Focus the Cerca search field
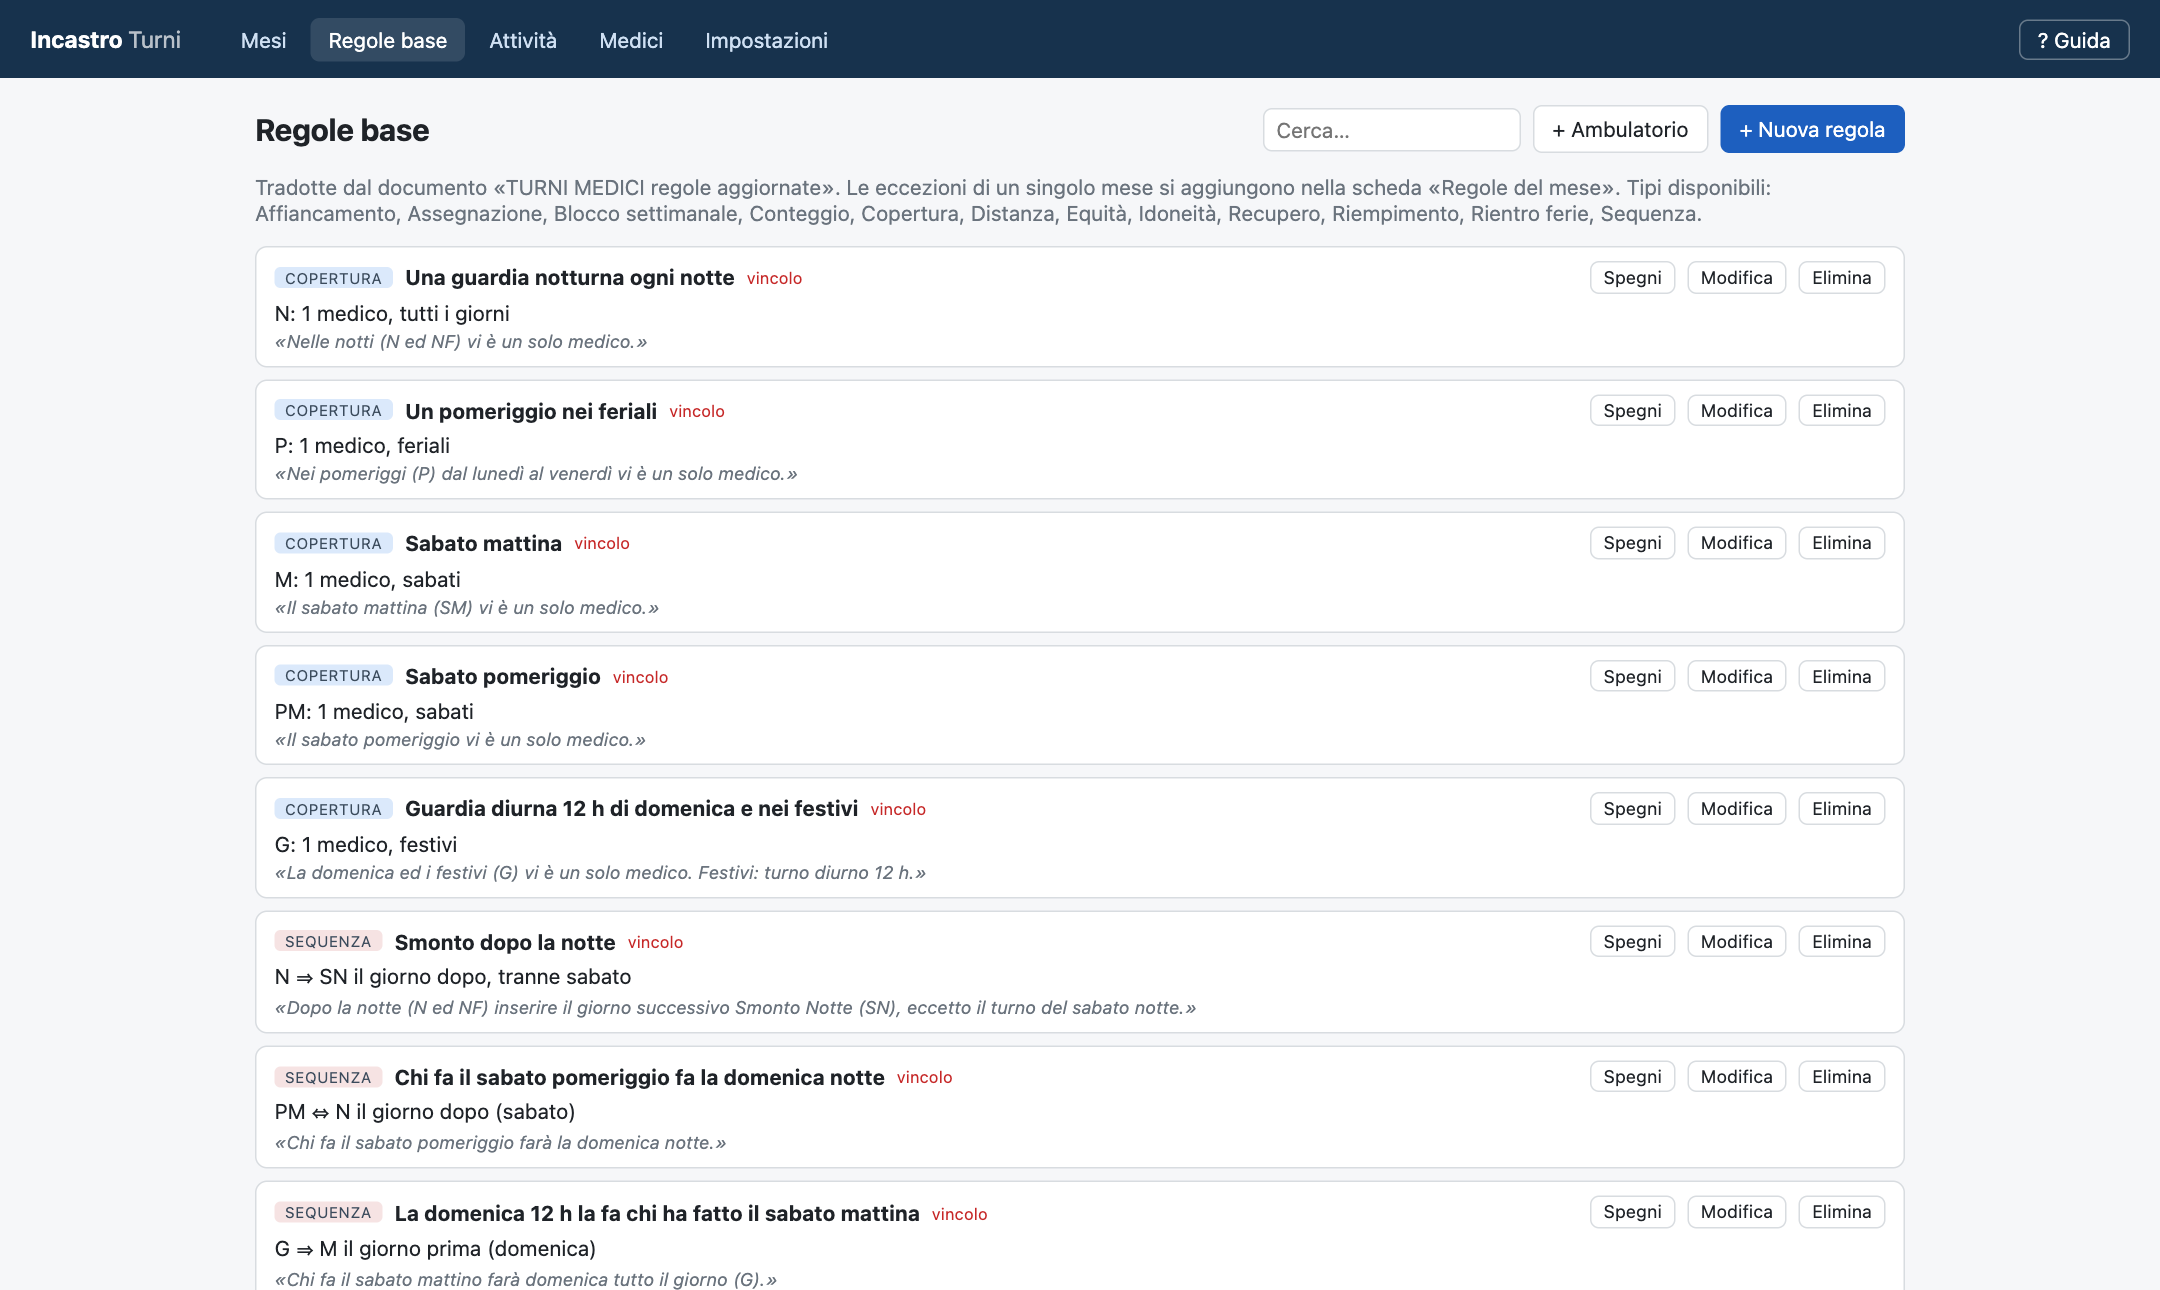 click(x=1391, y=130)
